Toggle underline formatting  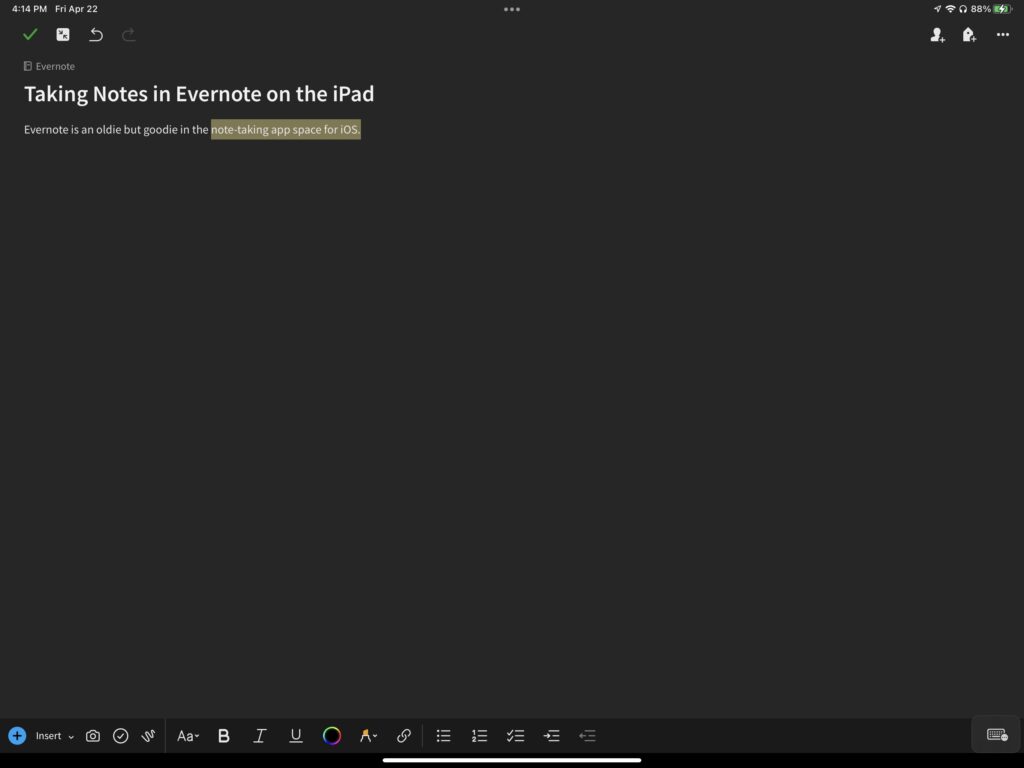296,736
